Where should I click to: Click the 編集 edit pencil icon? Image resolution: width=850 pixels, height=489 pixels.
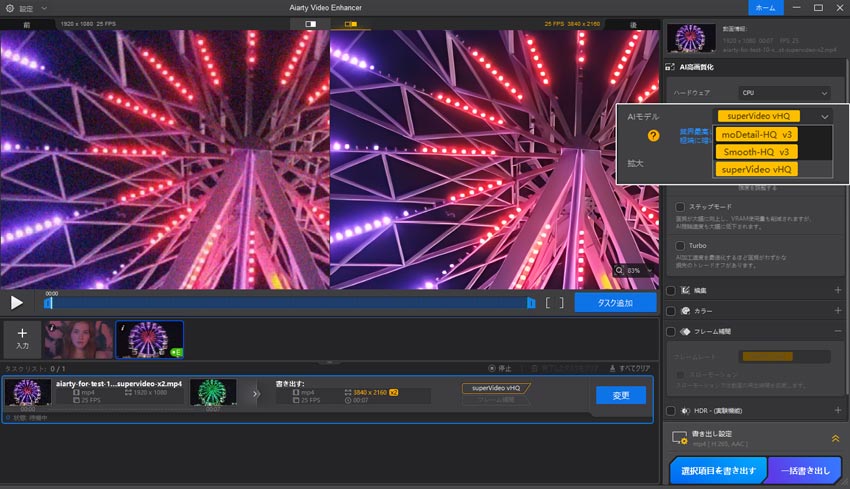(685, 291)
